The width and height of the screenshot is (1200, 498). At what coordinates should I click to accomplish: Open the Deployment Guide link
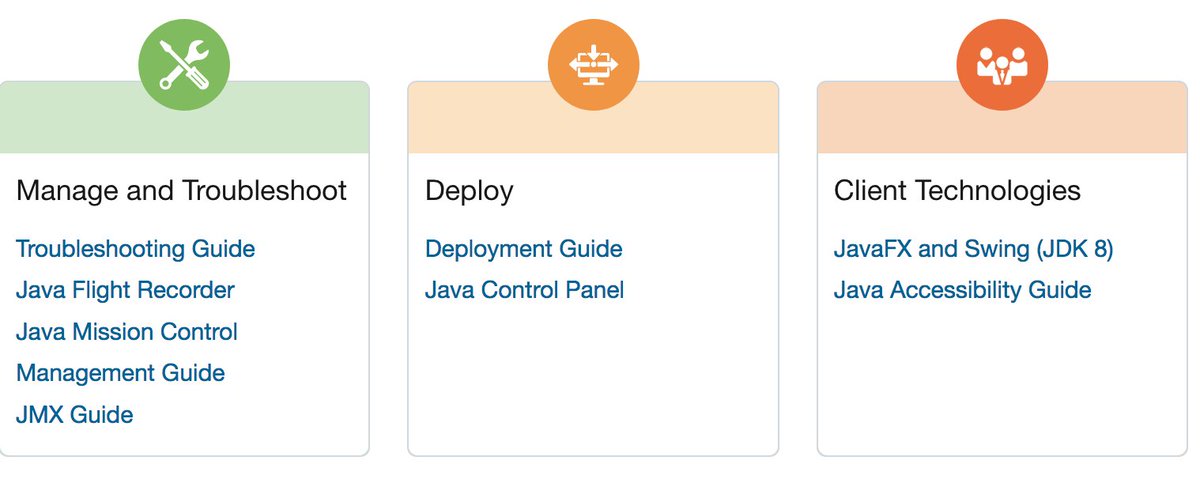coord(524,249)
